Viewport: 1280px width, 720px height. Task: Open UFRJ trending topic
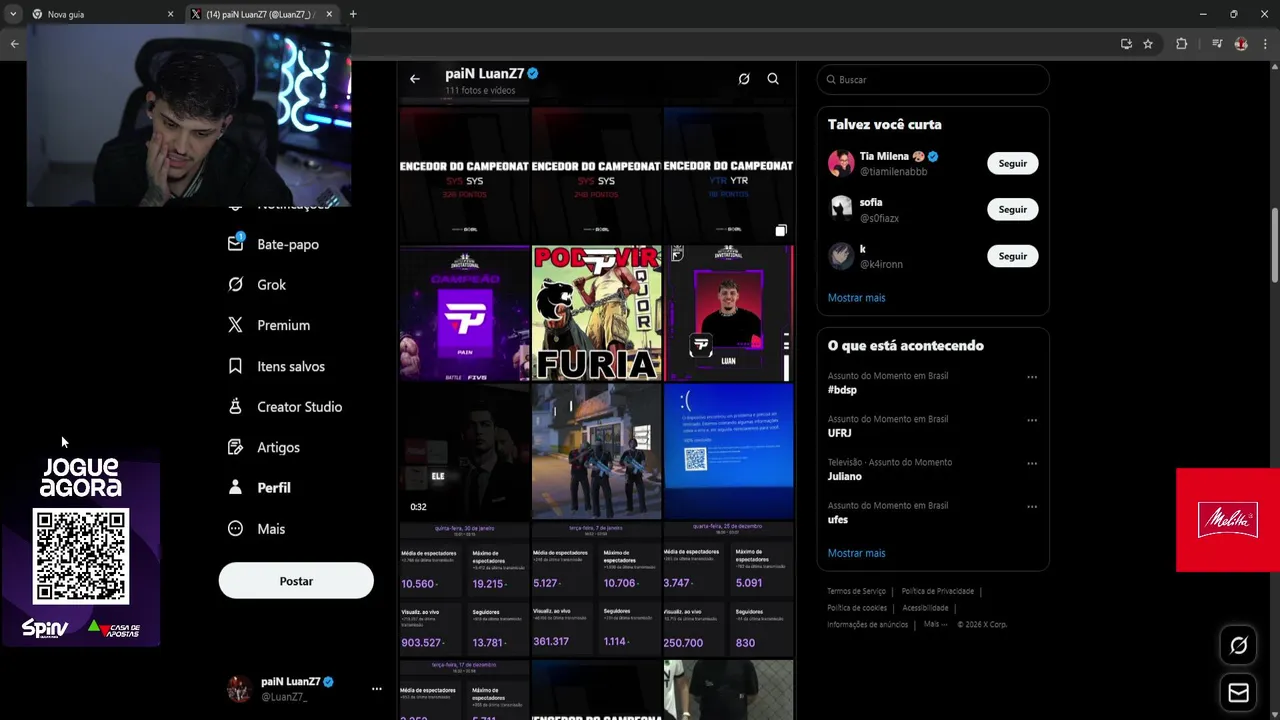pos(839,433)
